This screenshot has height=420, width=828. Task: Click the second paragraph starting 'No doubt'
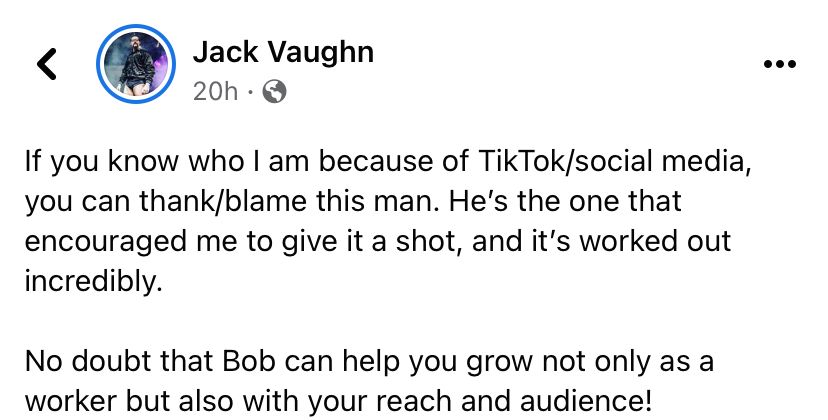pos(369,381)
